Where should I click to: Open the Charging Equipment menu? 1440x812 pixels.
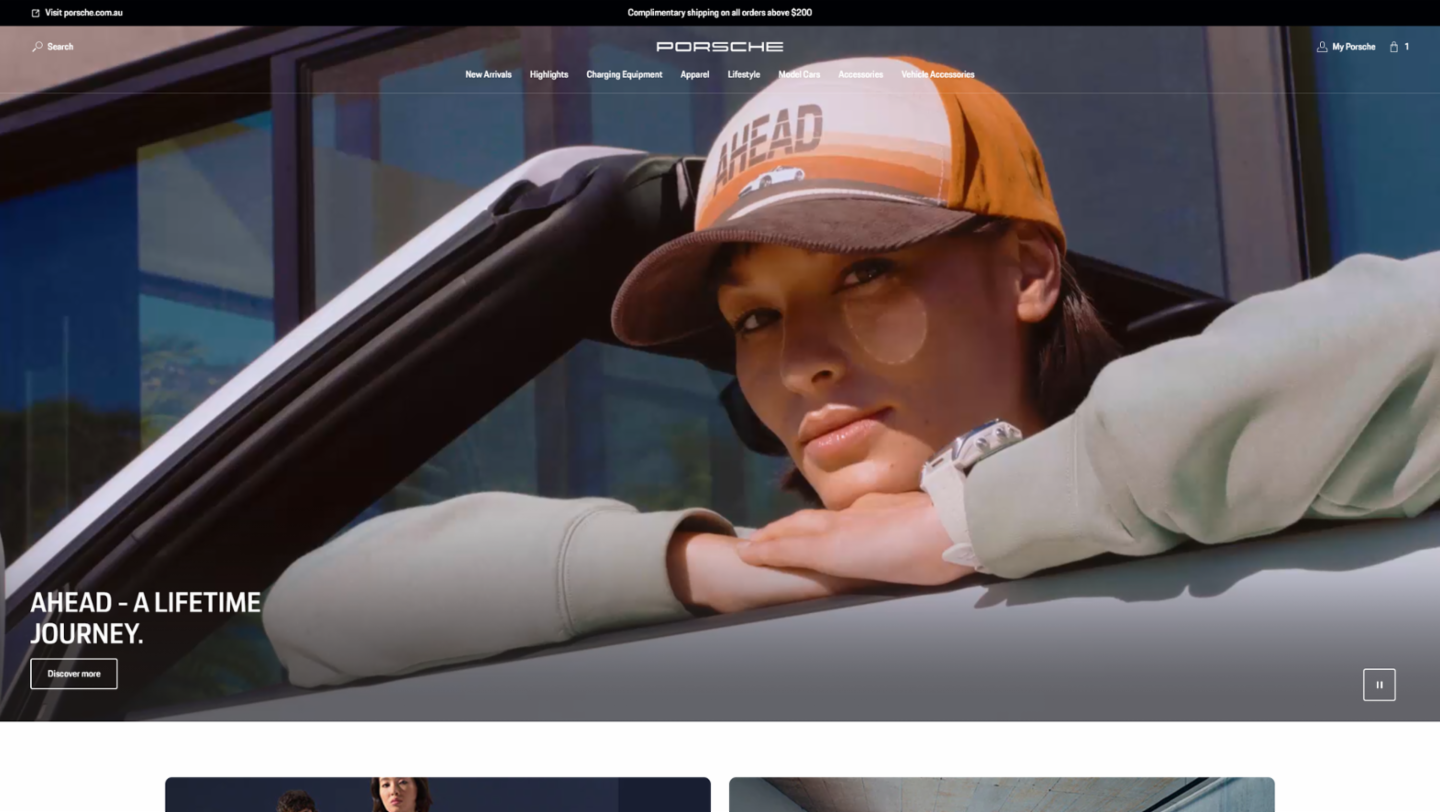tap(624, 75)
